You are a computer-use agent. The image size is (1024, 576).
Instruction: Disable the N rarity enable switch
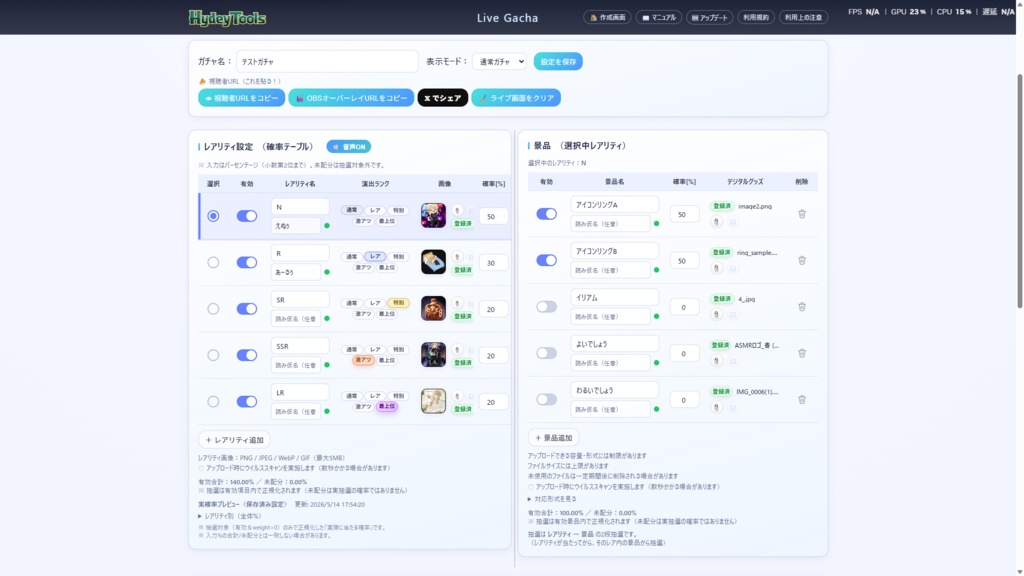(247, 216)
